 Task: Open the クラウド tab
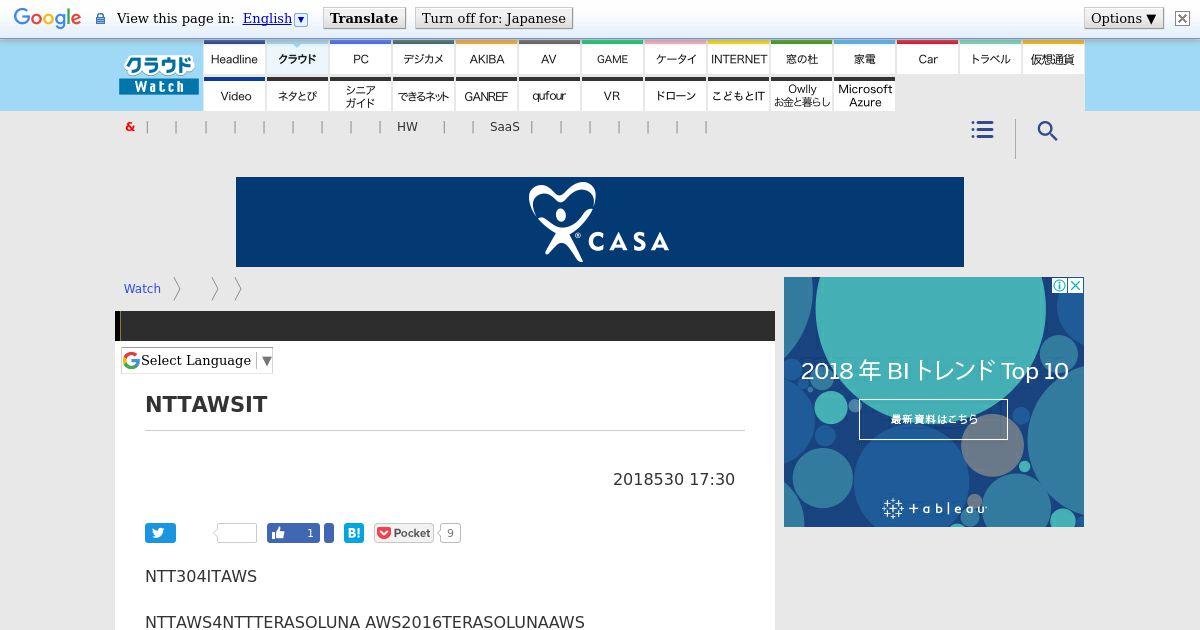pos(297,59)
